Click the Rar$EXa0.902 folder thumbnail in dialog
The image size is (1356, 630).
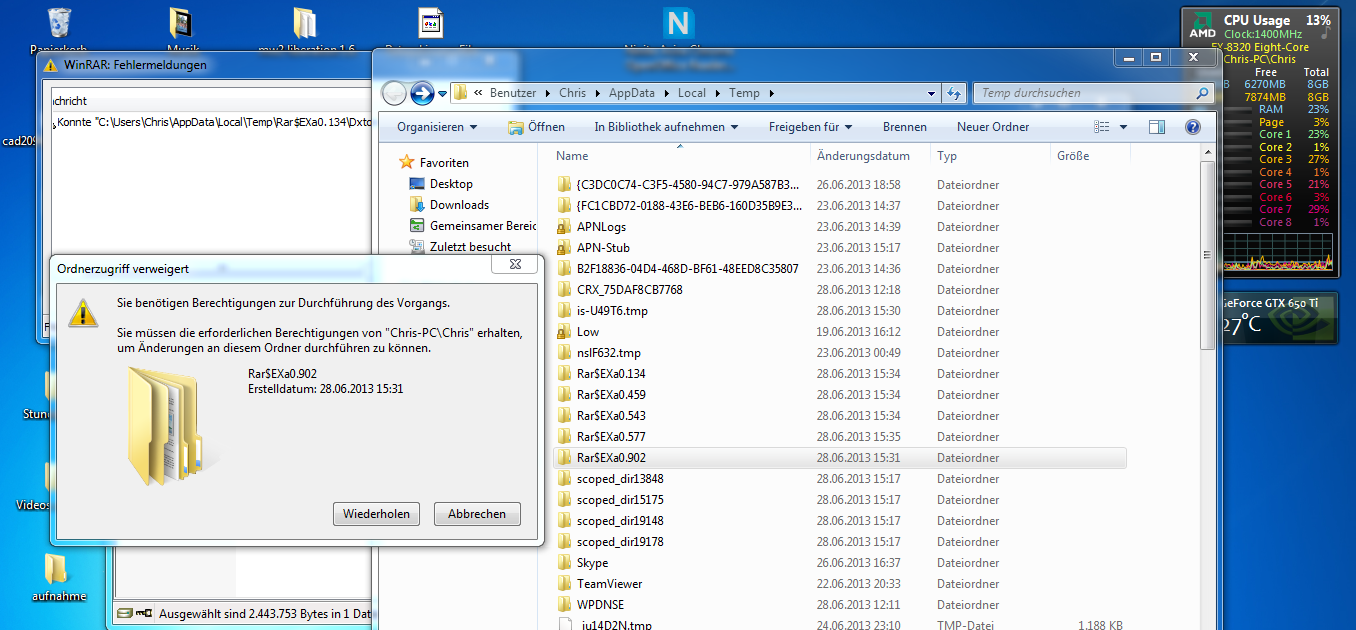click(x=165, y=425)
